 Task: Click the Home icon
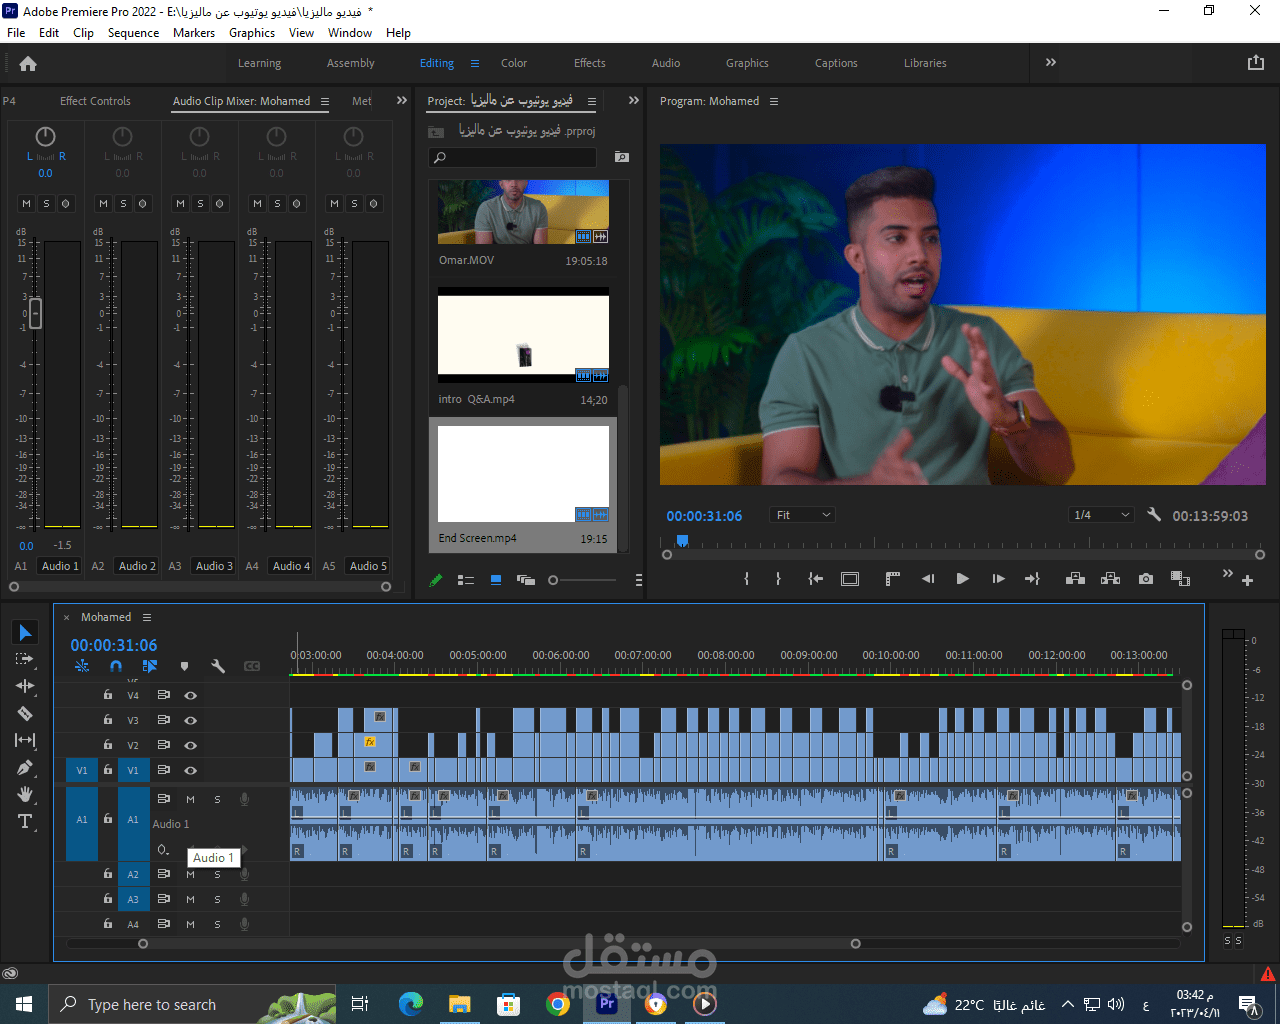[28, 63]
